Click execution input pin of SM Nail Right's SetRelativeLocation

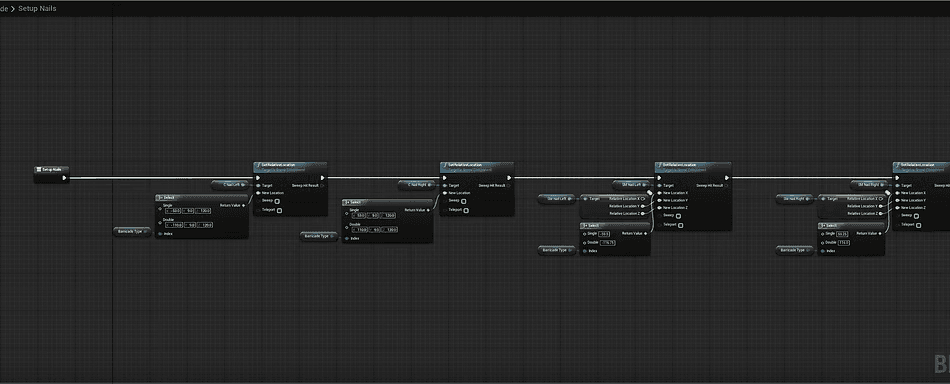[x=897, y=178]
